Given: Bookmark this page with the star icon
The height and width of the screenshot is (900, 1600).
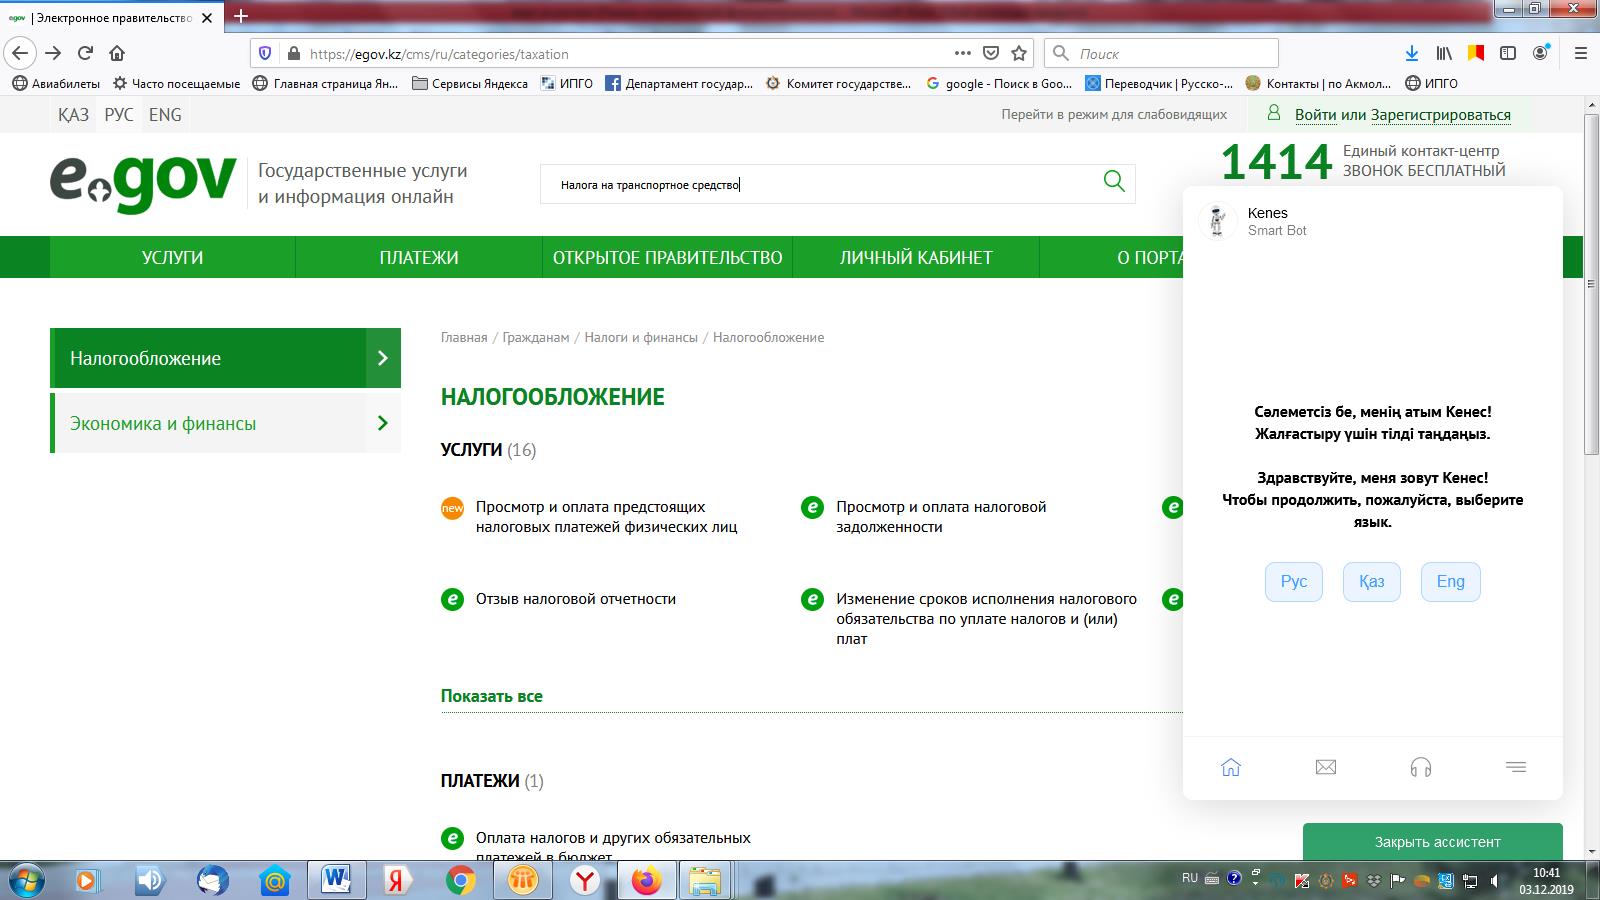Looking at the screenshot, I should coord(1019,53).
